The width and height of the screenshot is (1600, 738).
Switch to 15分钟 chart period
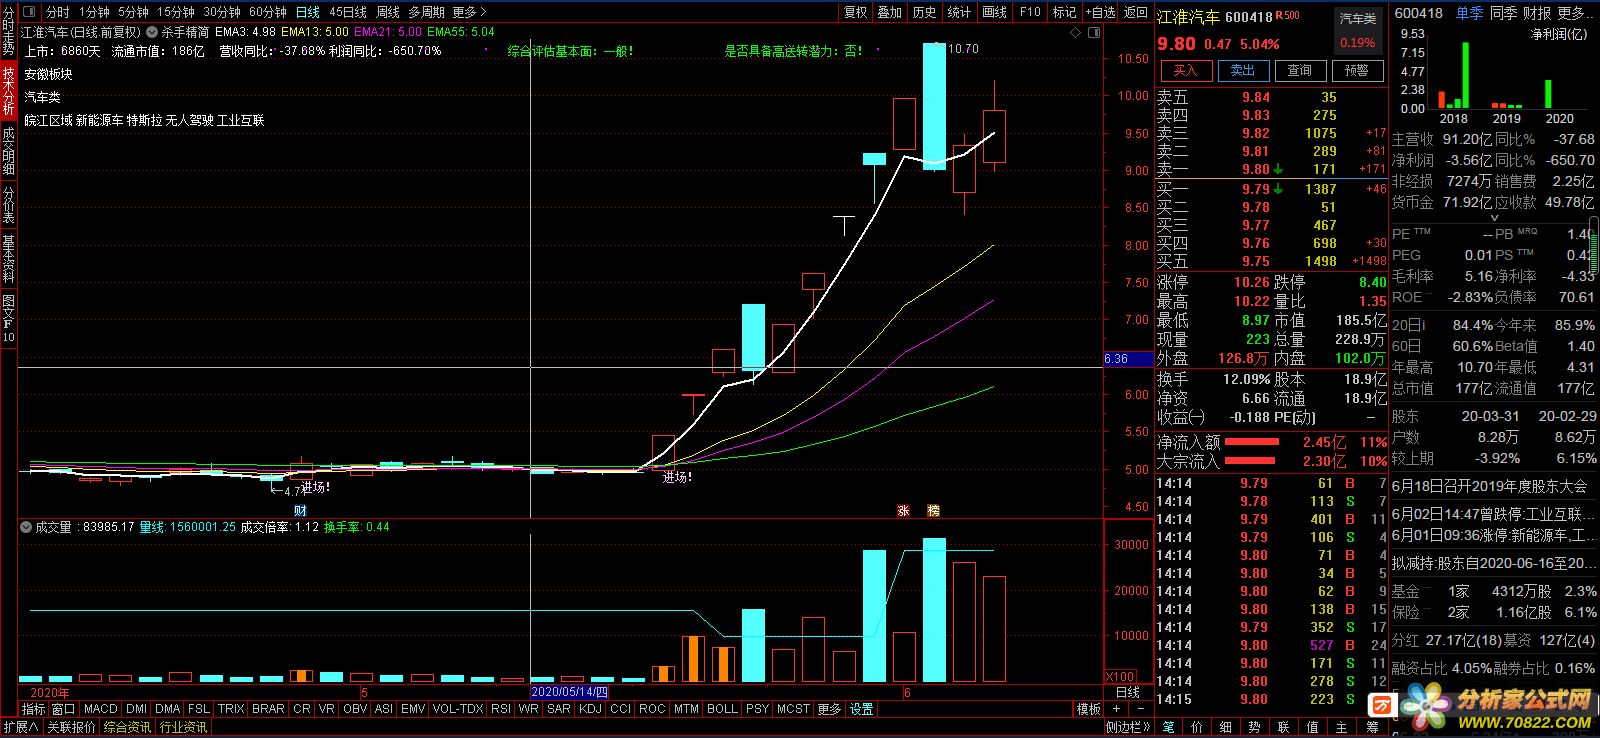click(x=175, y=12)
